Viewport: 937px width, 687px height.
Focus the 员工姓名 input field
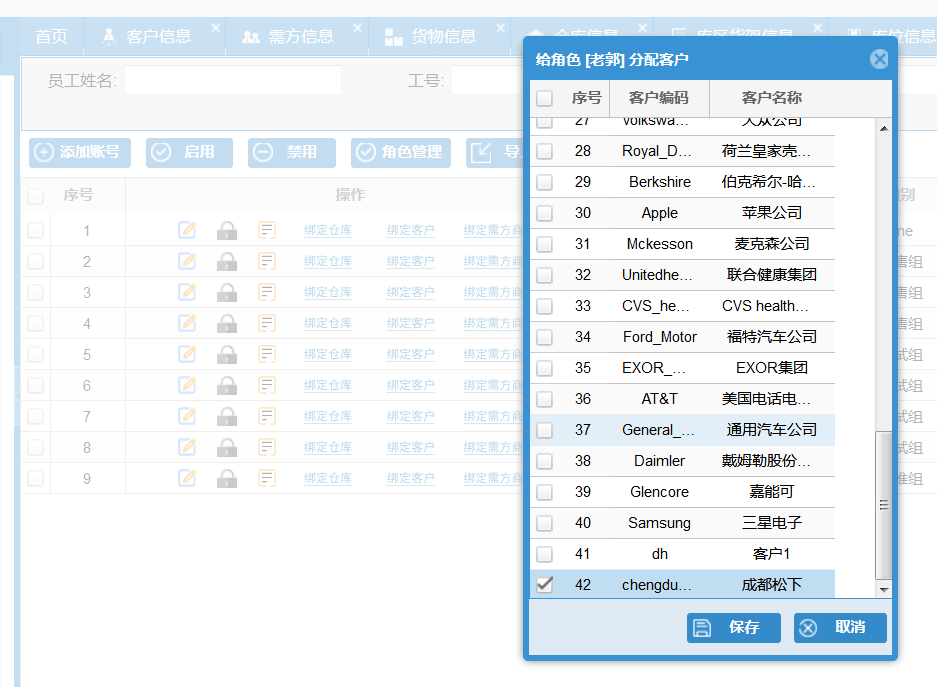point(232,80)
